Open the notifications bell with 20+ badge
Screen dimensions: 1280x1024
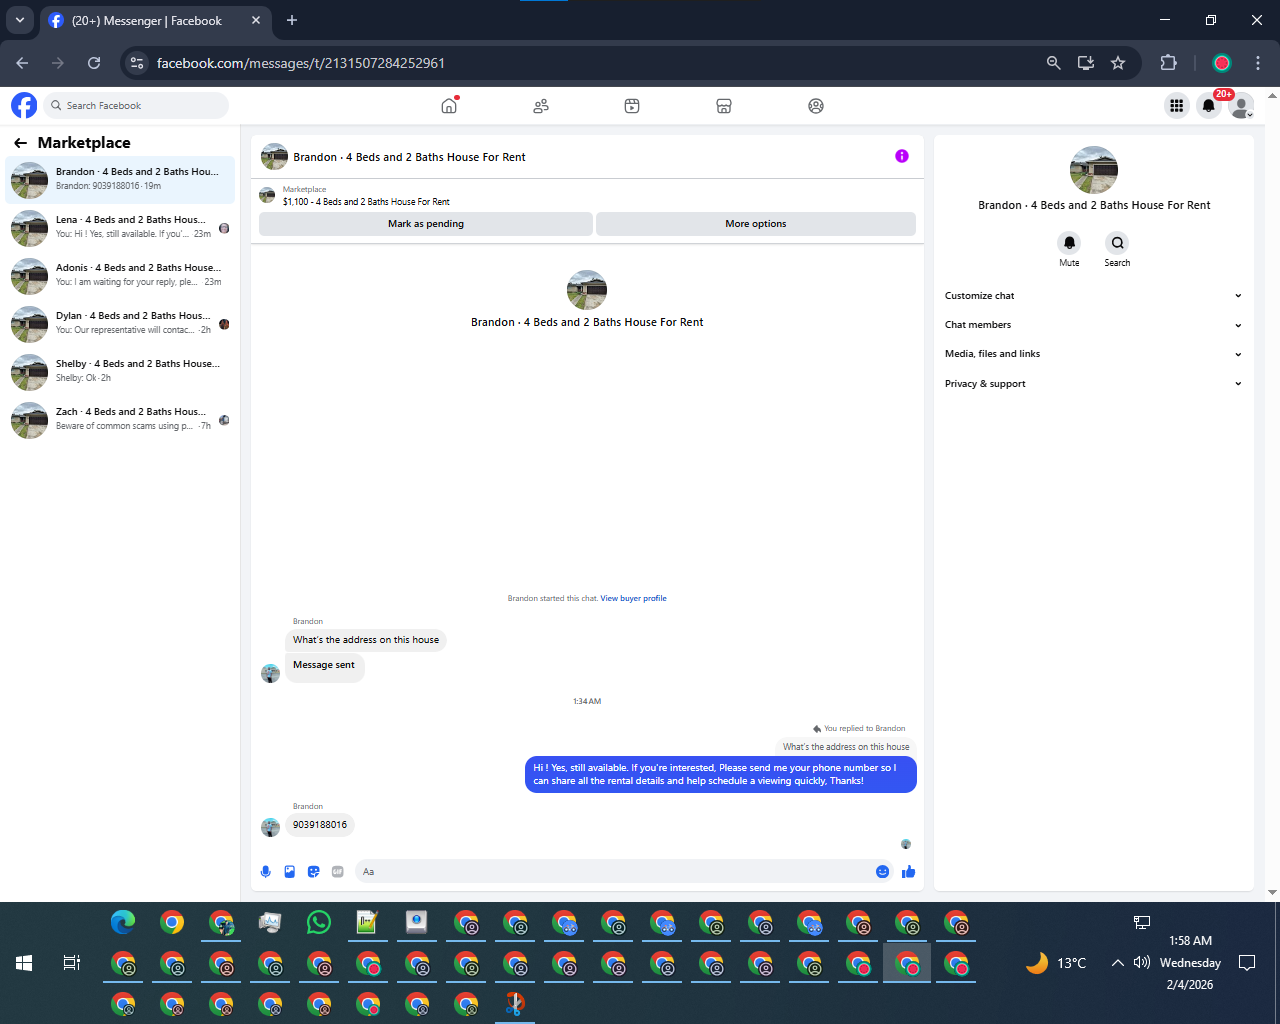(1209, 105)
